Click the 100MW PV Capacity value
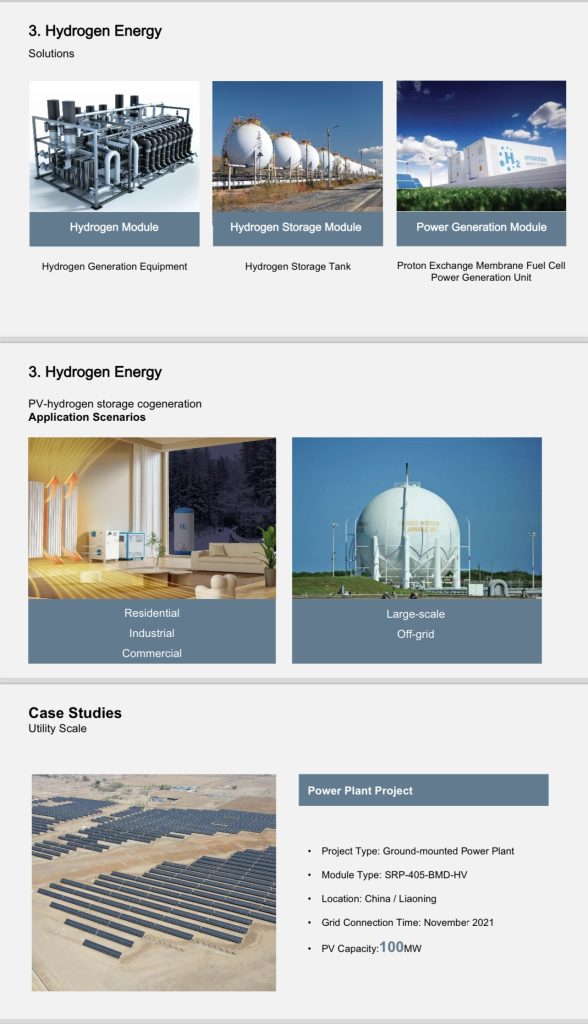 400,947
